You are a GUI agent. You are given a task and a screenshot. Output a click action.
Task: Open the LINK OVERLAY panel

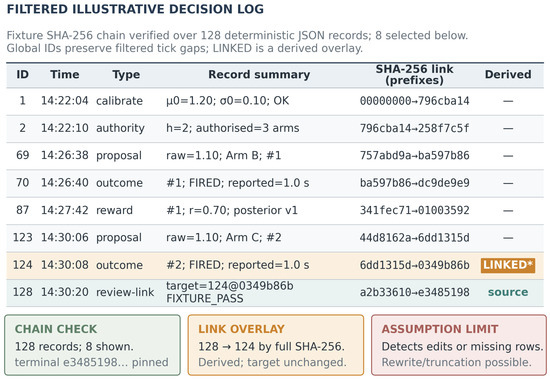pos(276,345)
